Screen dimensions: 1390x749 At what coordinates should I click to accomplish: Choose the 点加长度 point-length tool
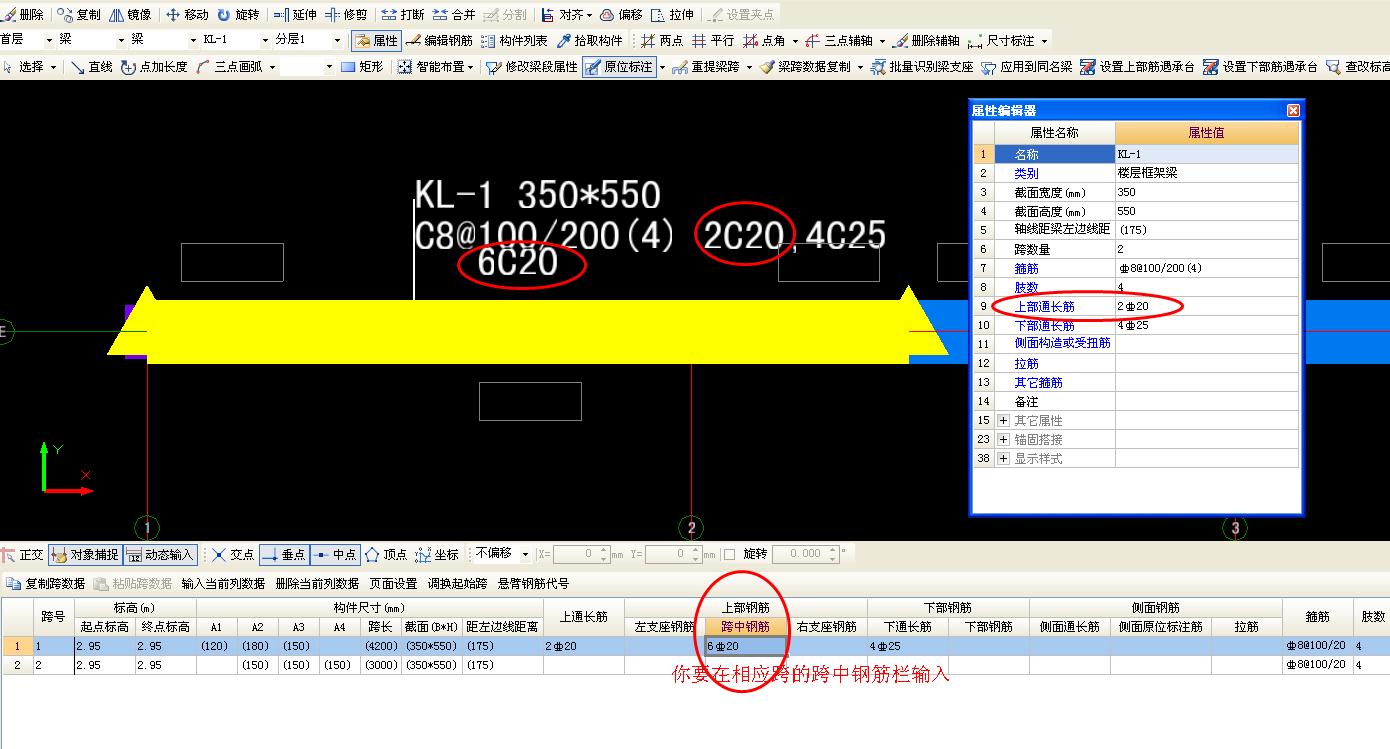154,67
